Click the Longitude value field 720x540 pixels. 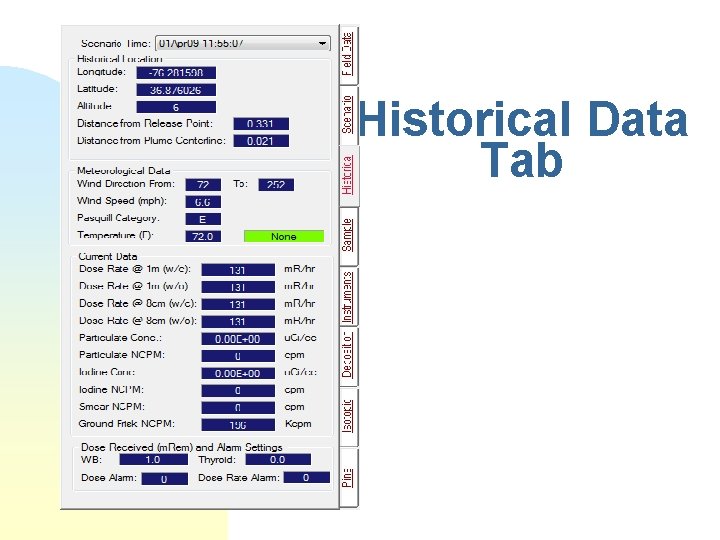point(176,73)
